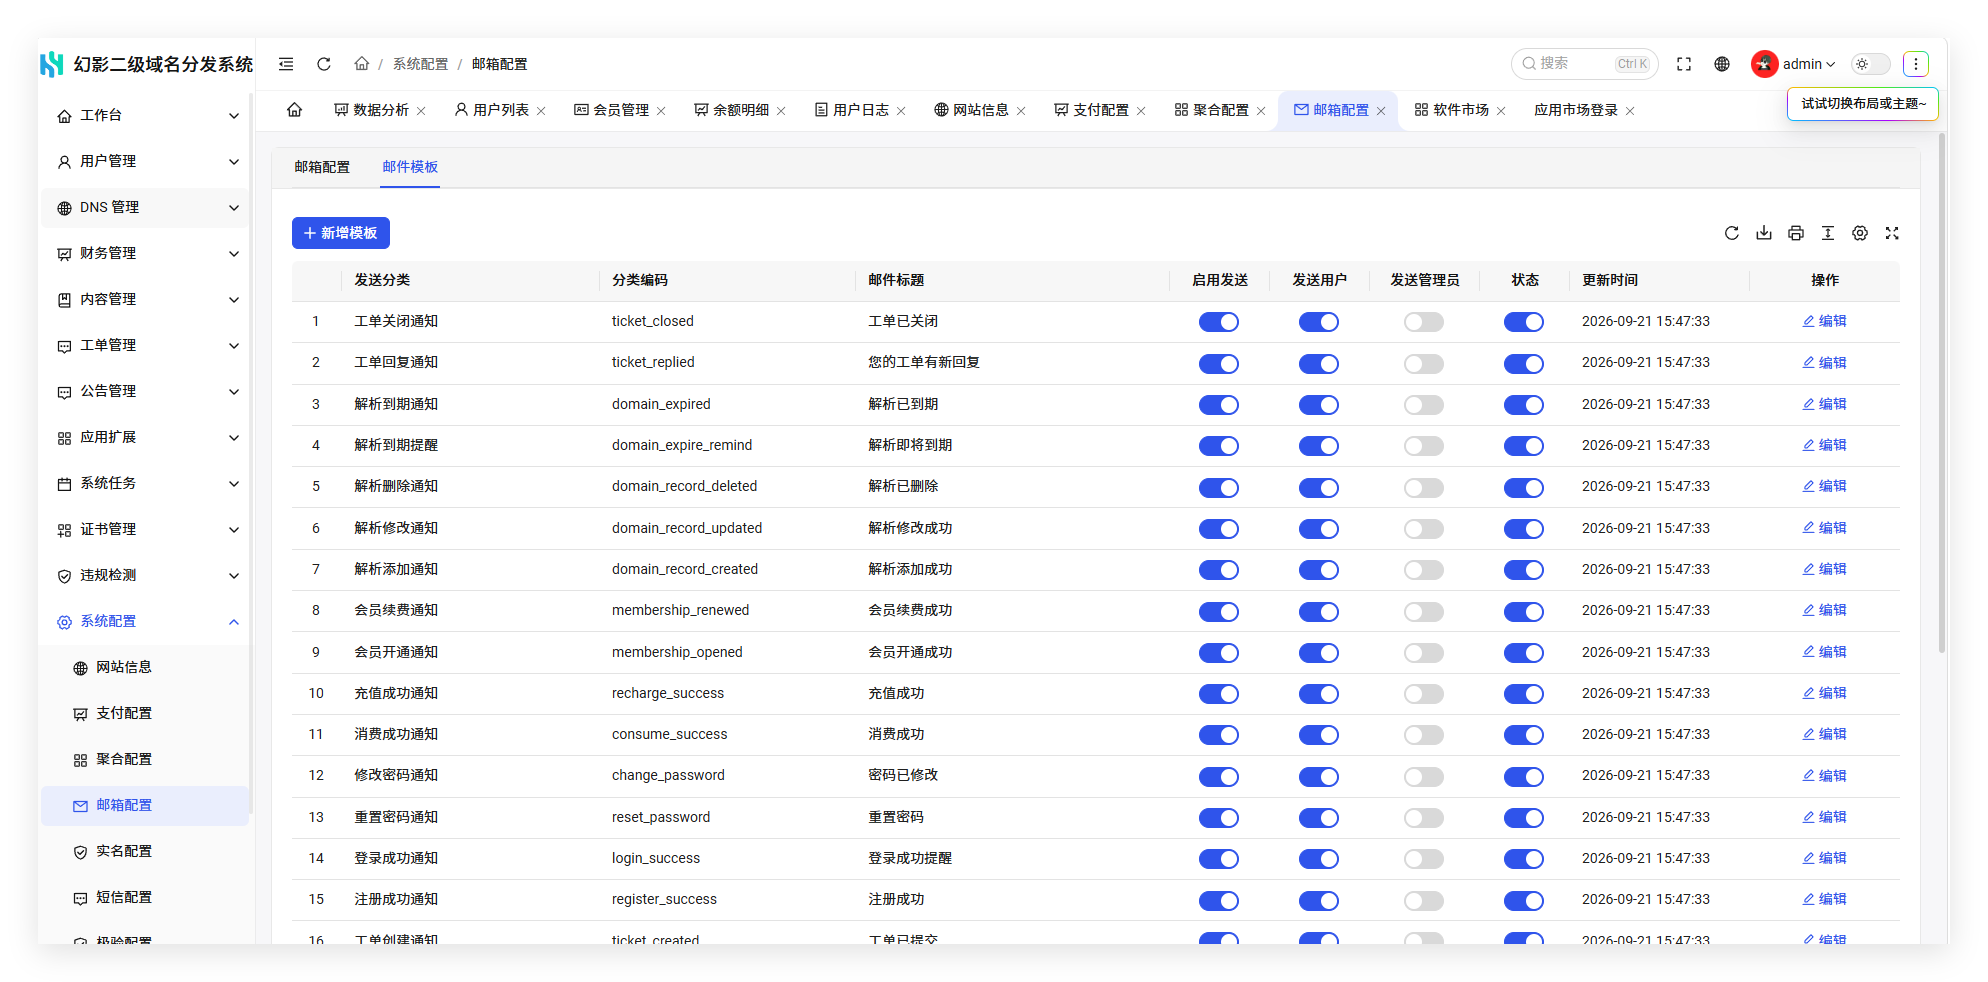Image resolution: width=1988 pixels, height=982 pixels.
Task: Select the 邮件模板 sub-tab
Action: pyautogui.click(x=410, y=167)
